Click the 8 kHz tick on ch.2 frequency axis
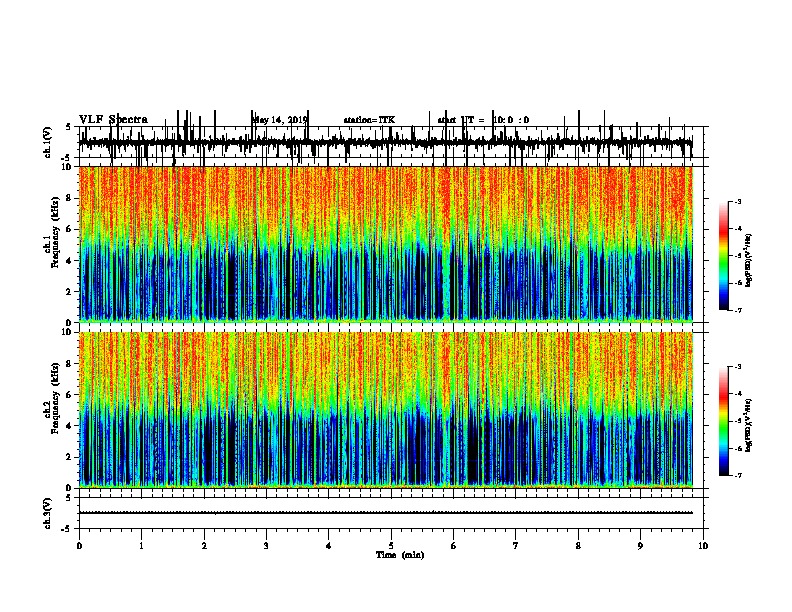Image resolution: width=792 pixels, height=612 pixels. 69,364
